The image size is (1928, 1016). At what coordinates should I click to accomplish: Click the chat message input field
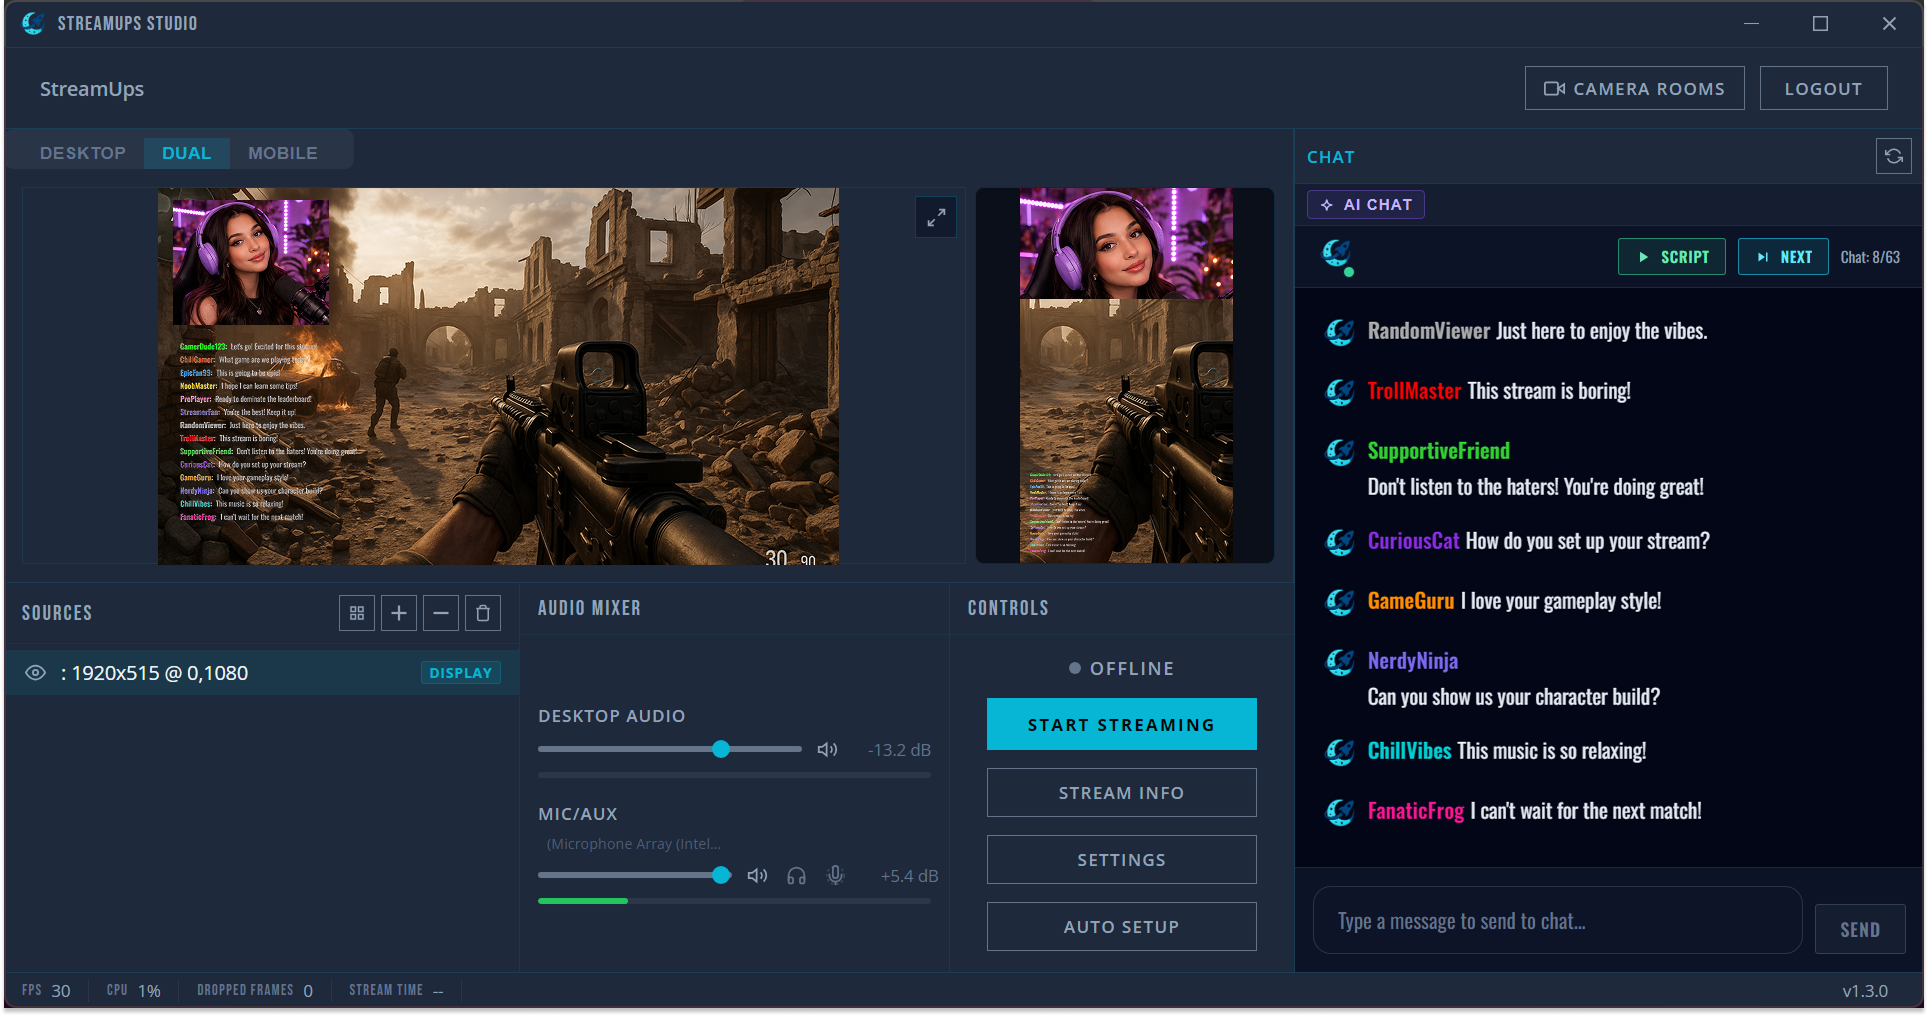tap(1556, 920)
